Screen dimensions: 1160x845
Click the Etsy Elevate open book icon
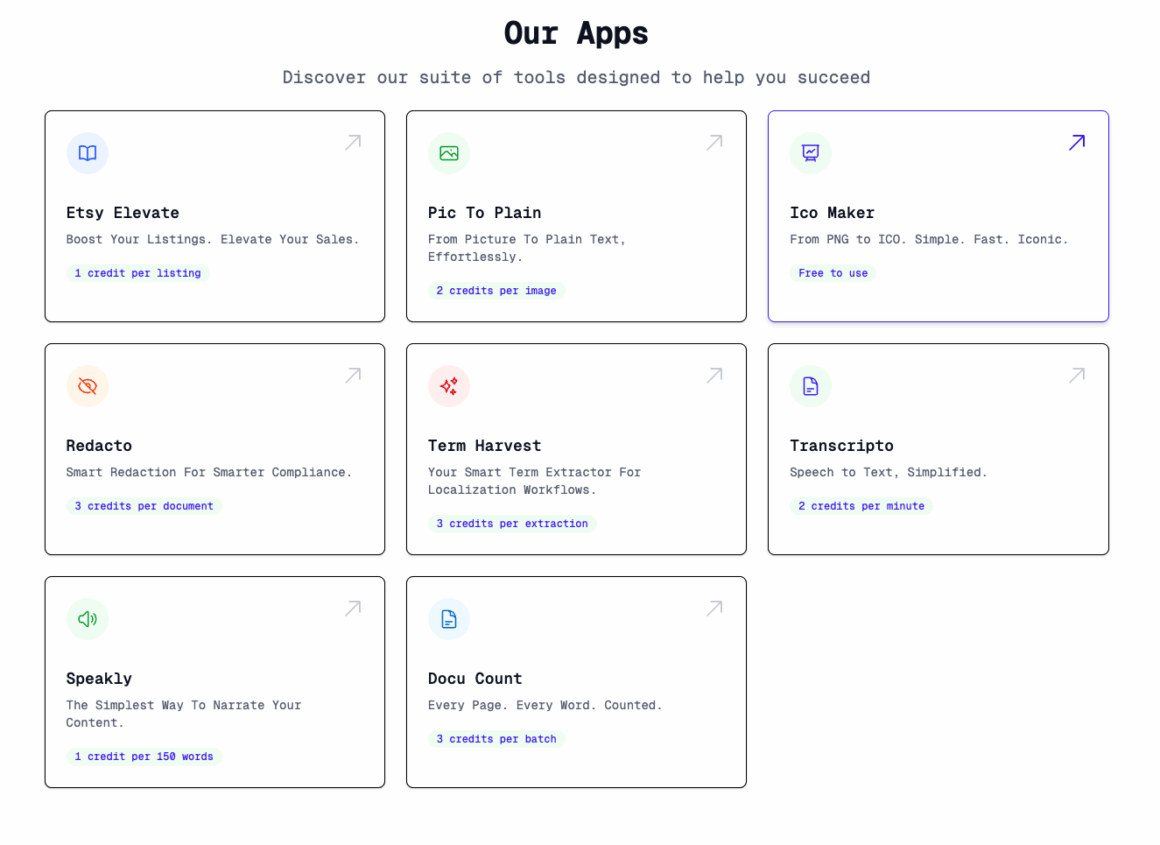(x=87, y=153)
